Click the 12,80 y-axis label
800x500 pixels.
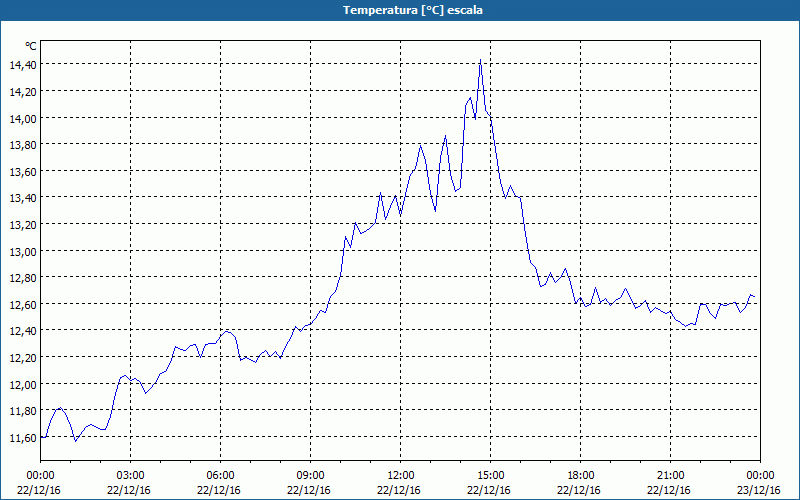[x=22, y=278]
